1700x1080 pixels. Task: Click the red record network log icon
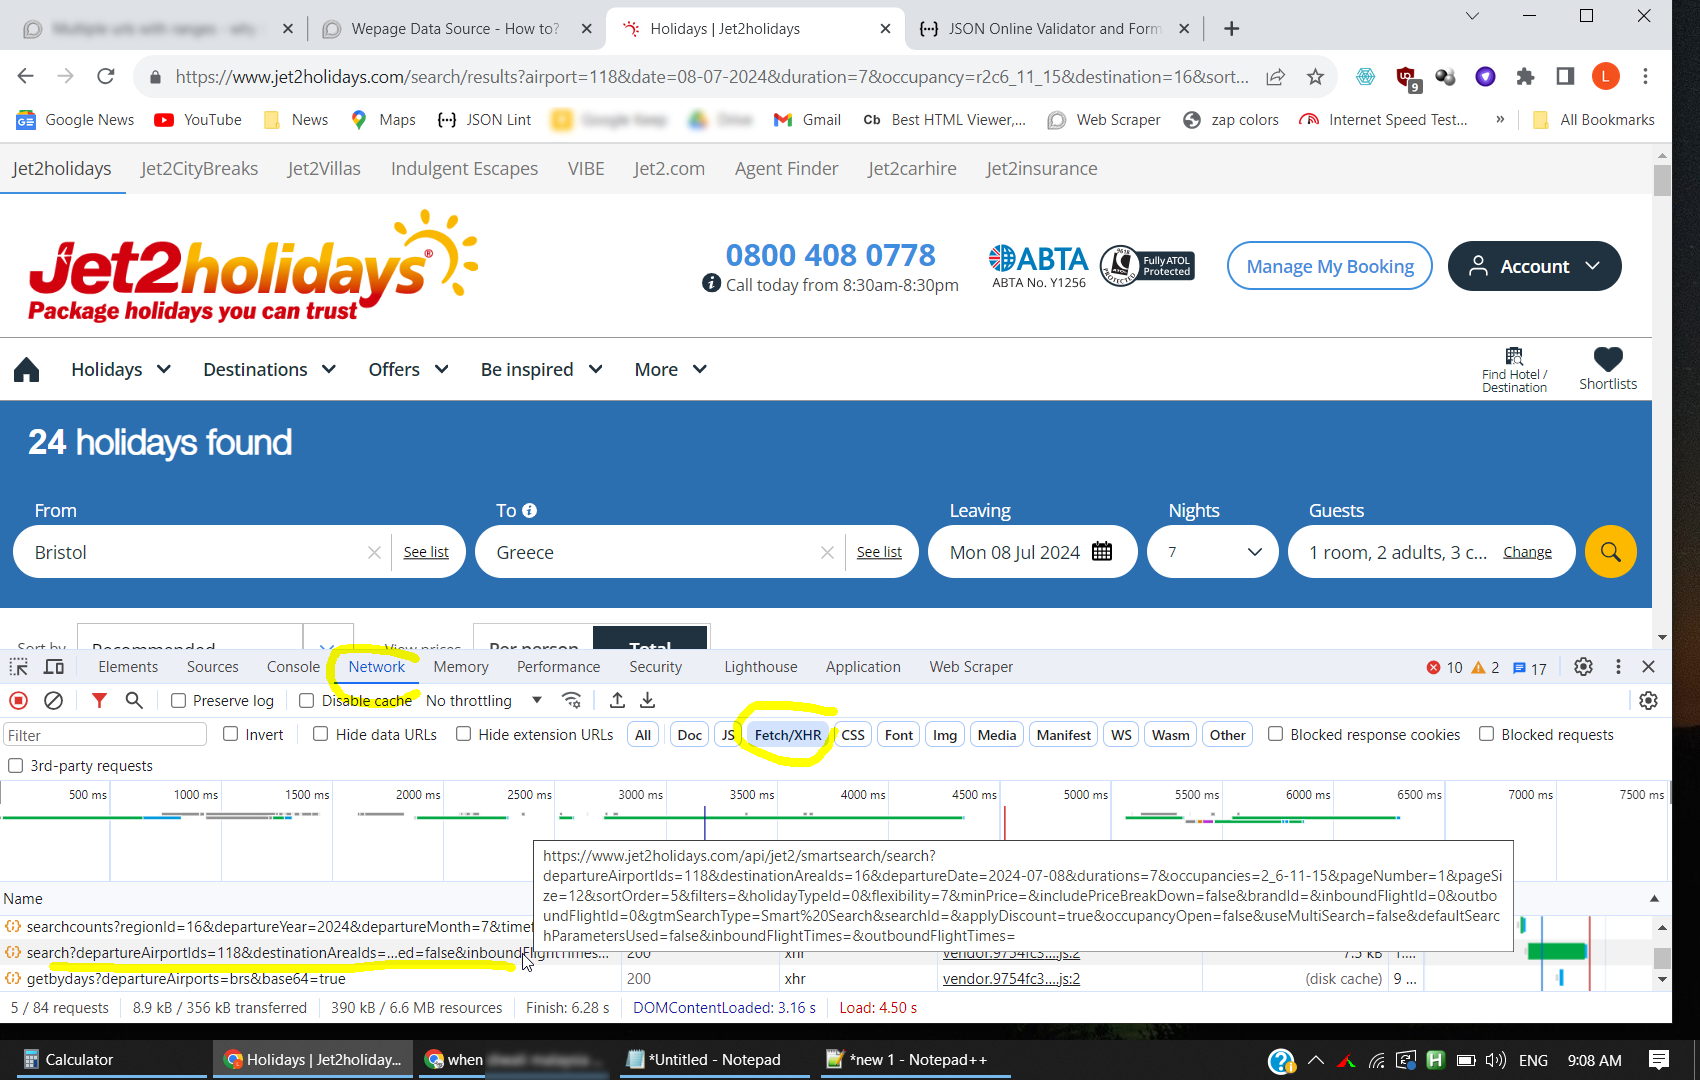pos(18,701)
